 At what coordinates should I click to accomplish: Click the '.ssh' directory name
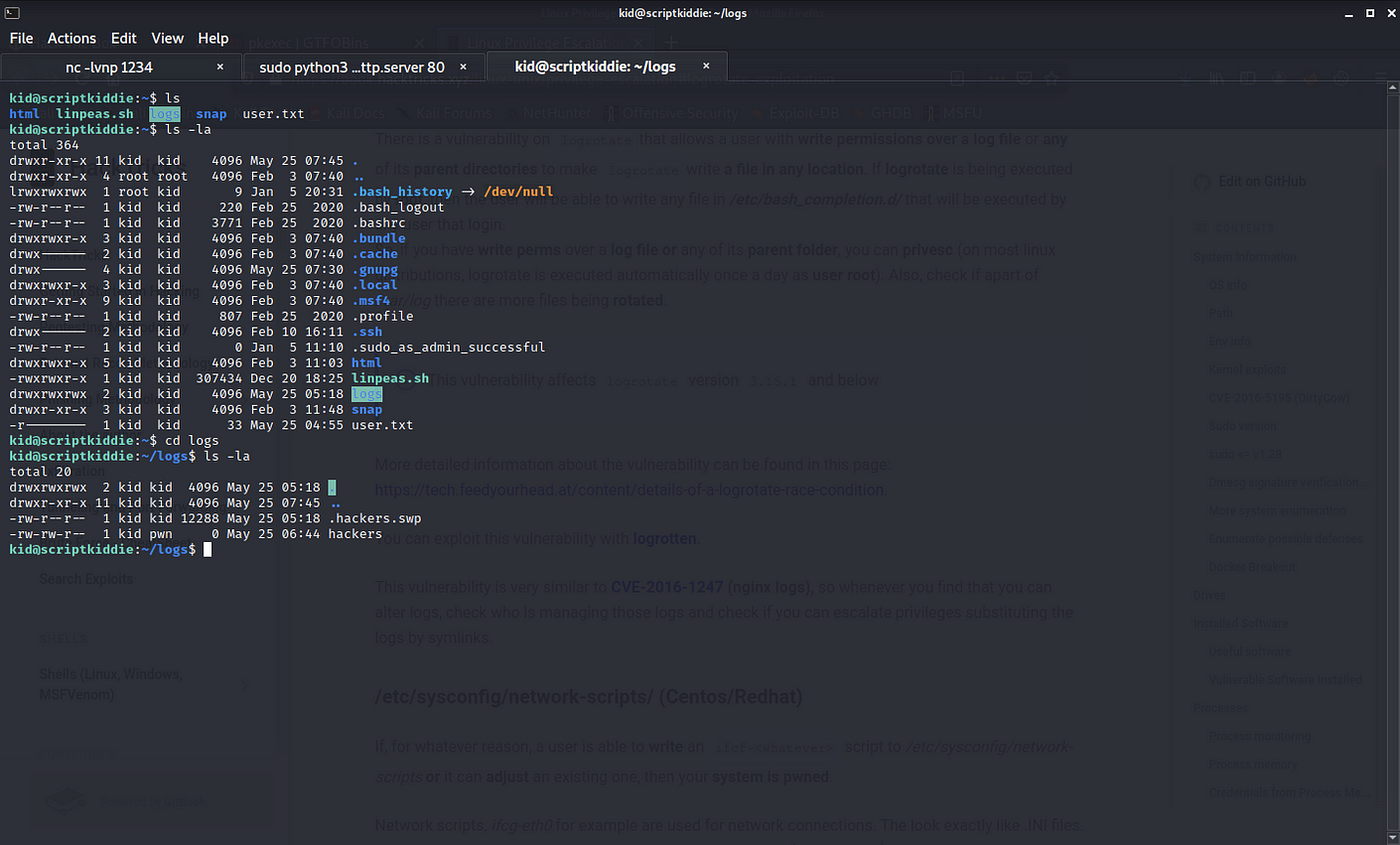pyautogui.click(x=367, y=332)
